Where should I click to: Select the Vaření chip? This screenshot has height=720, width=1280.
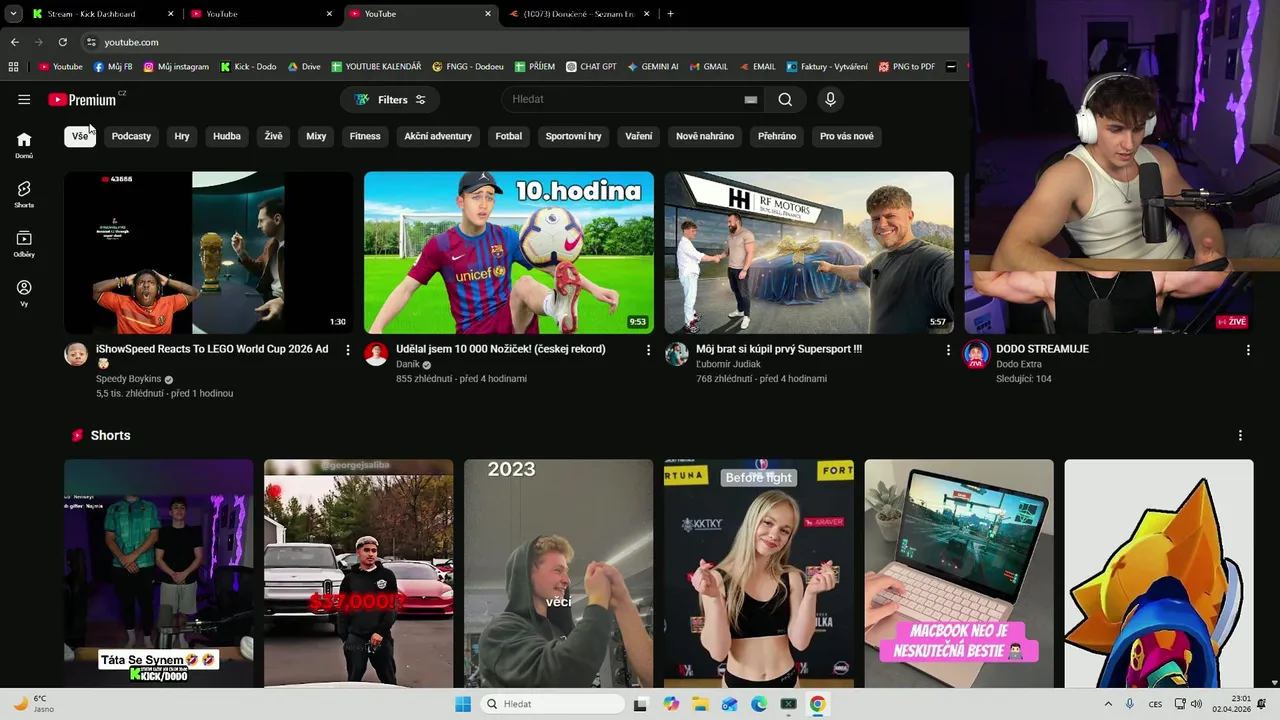[639, 136]
